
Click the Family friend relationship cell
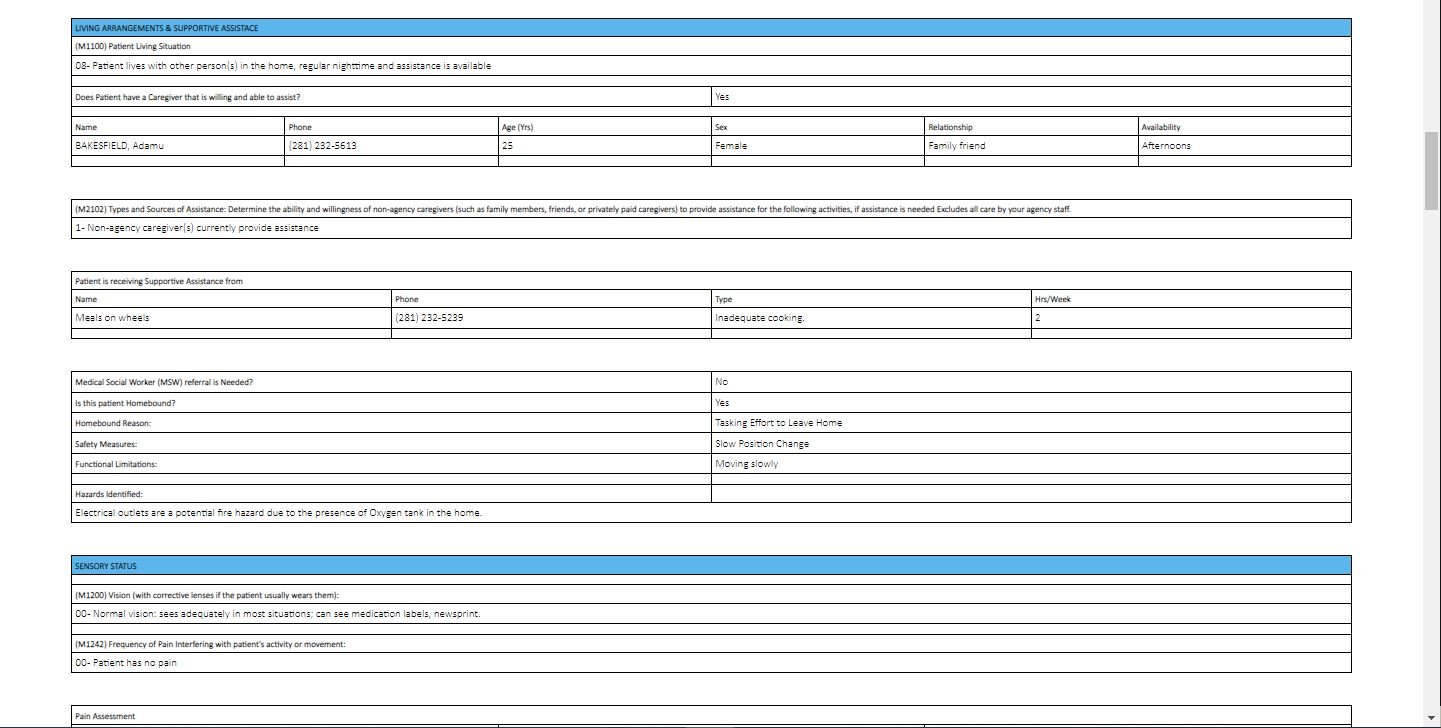pos(956,146)
